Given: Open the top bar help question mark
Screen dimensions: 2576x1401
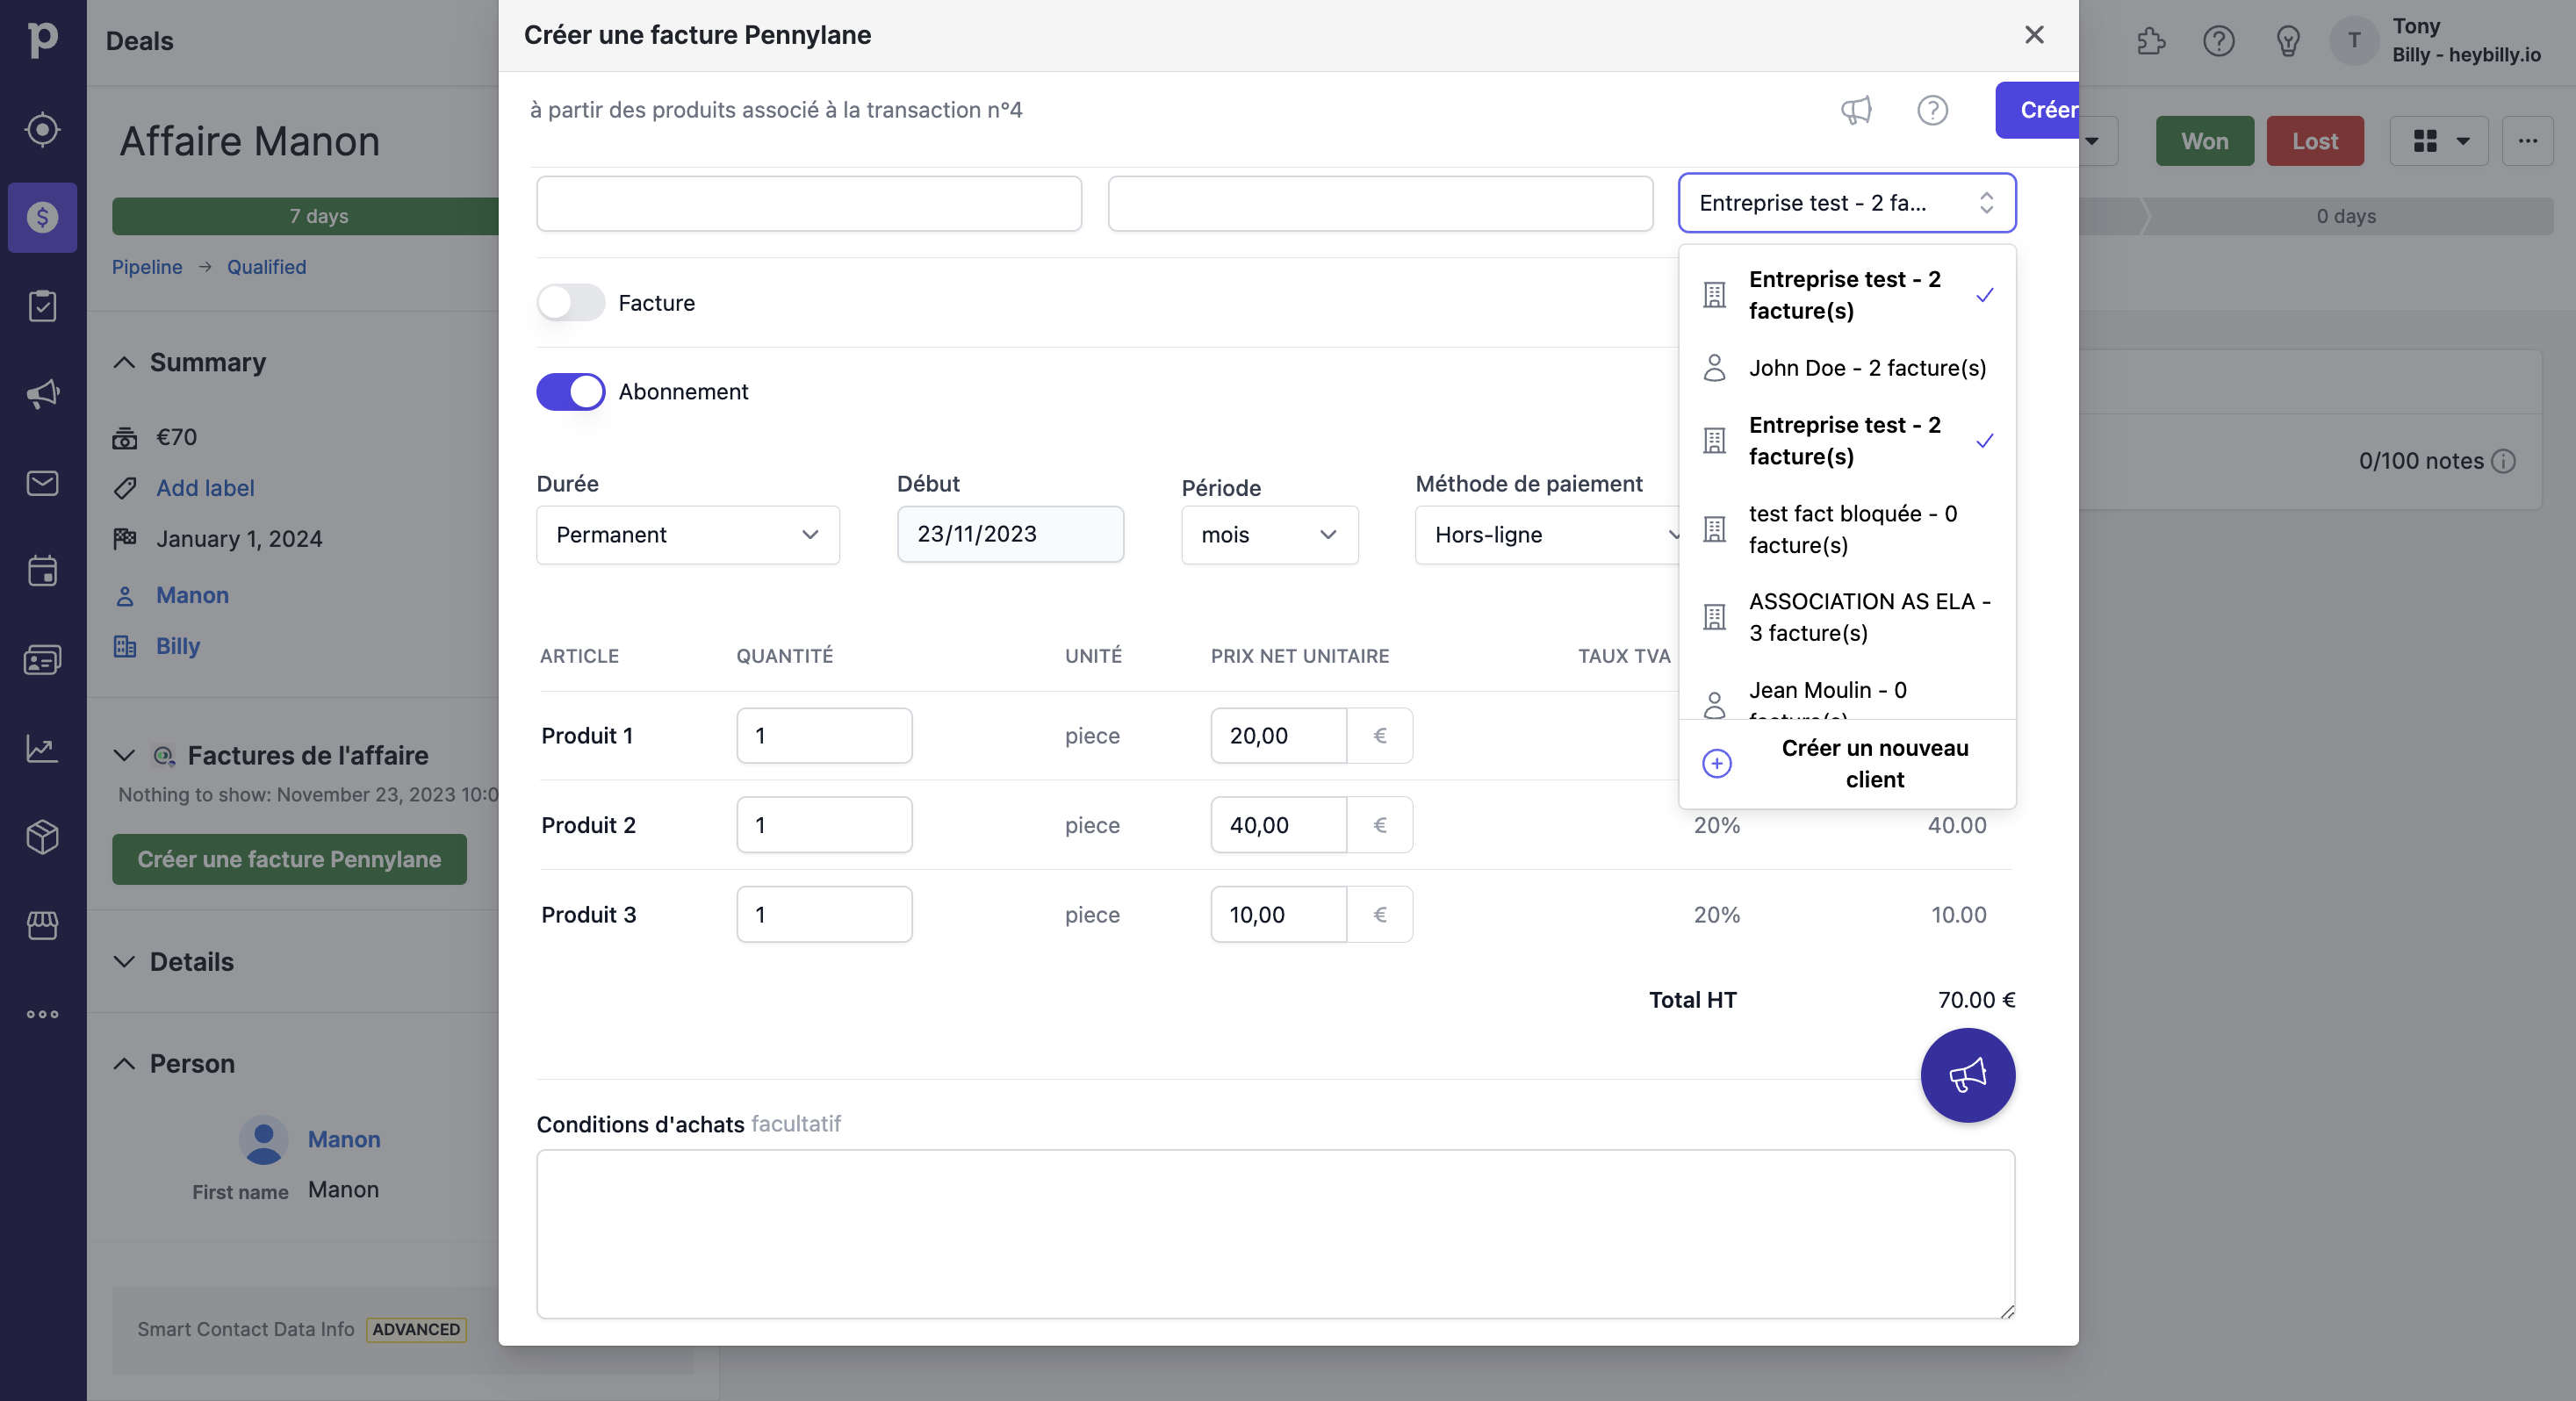Looking at the screenshot, I should pos(2218,41).
